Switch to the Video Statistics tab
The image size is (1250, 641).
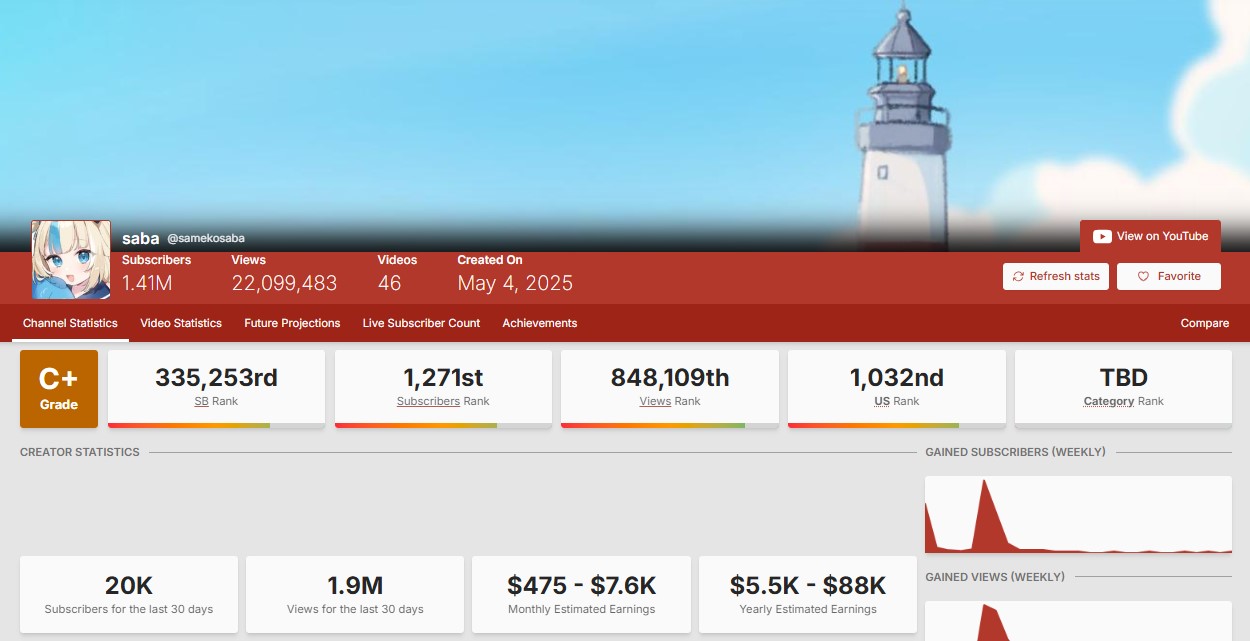point(181,323)
